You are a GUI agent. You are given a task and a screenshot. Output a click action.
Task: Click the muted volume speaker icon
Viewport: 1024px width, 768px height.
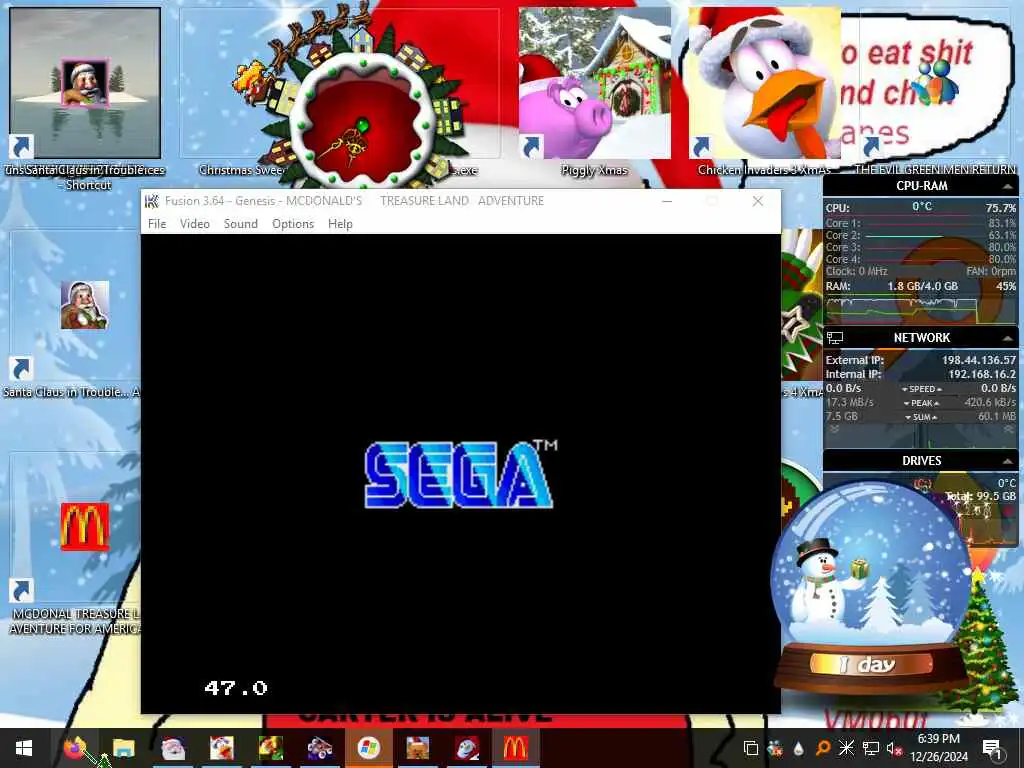tap(894, 748)
